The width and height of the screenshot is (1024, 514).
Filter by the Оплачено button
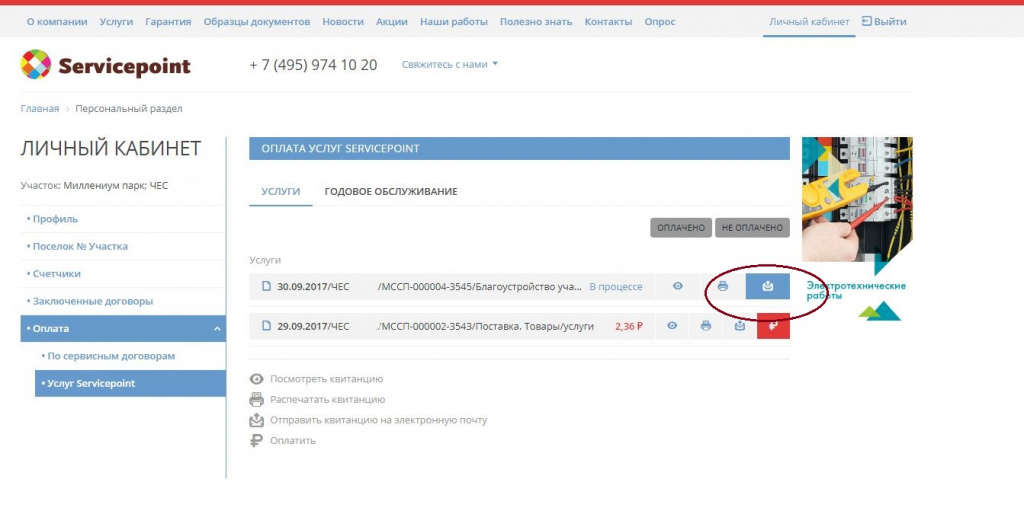[x=680, y=227]
